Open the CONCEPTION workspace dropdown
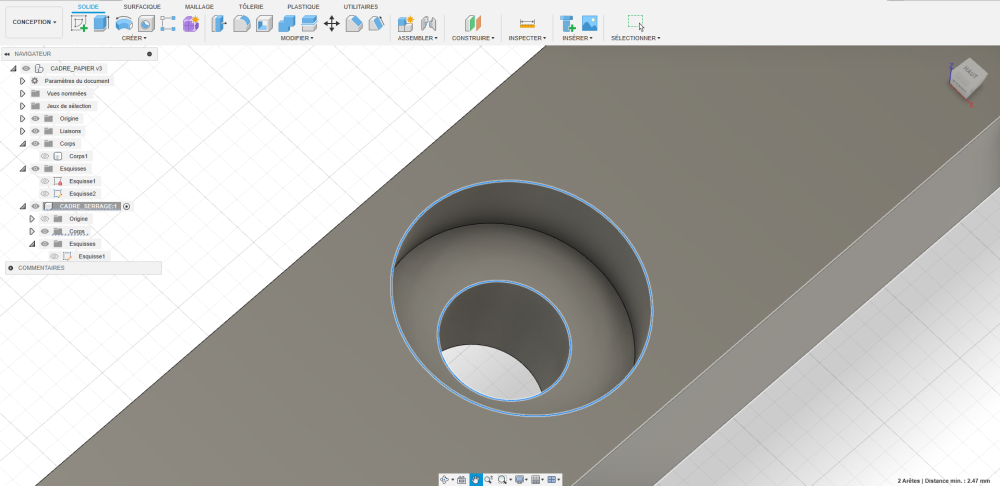Viewport: 1000px width, 486px height. point(34,22)
